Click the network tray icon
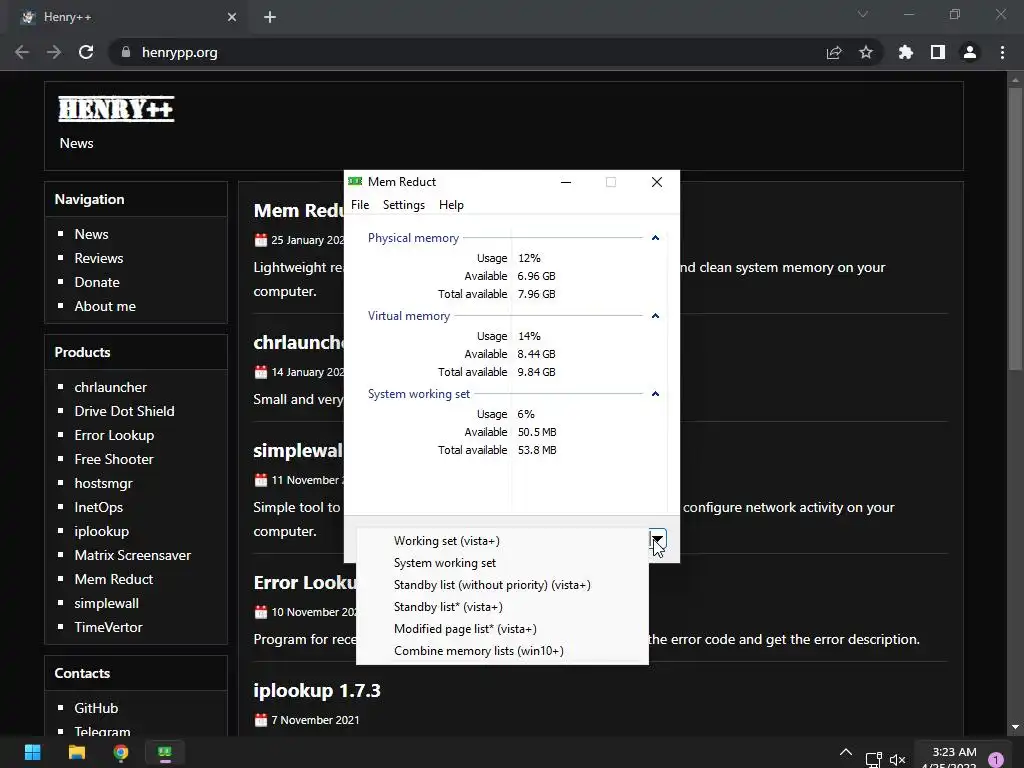The width and height of the screenshot is (1024, 768). pyautogui.click(x=873, y=760)
